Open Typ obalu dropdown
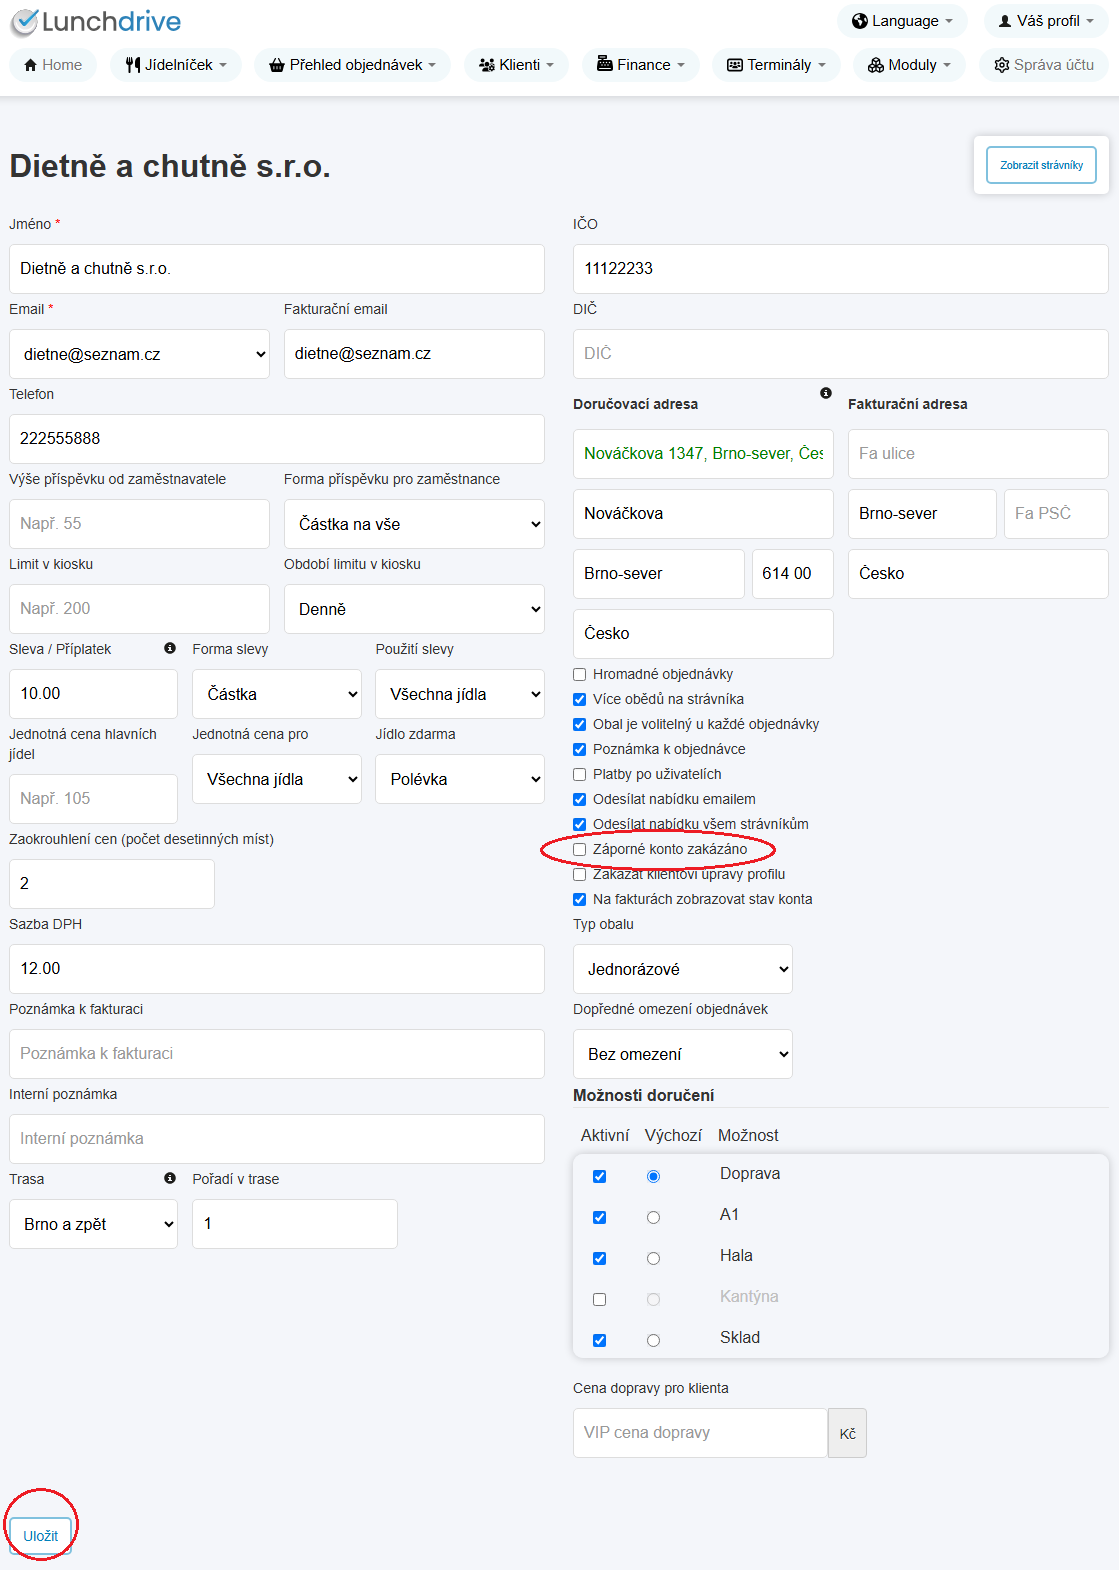Image resolution: width=1119 pixels, height=1570 pixels. (x=683, y=969)
